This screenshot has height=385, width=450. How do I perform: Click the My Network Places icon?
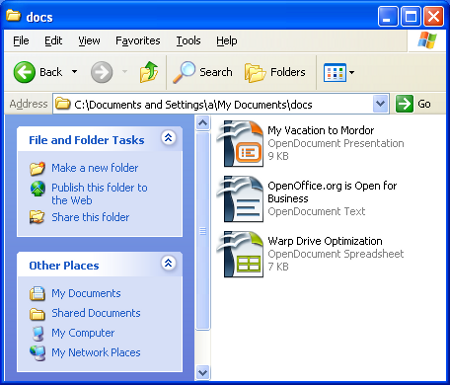pyautogui.click(x=37, y=353)
